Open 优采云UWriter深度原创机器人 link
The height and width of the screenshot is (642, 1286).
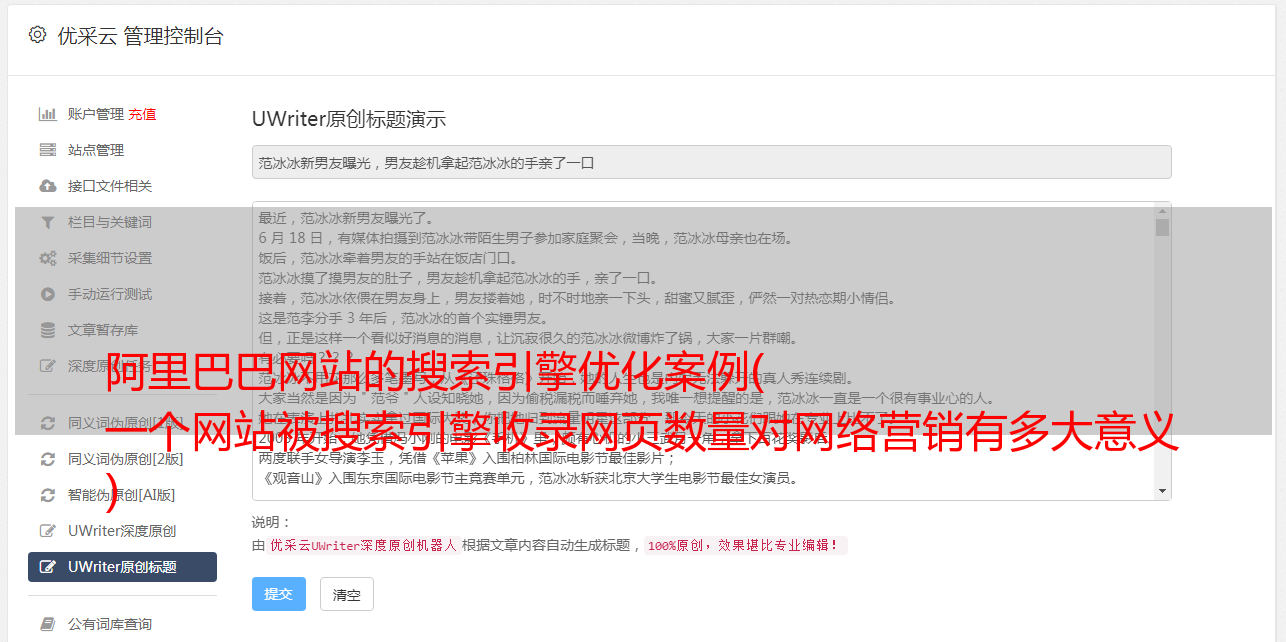364,546
